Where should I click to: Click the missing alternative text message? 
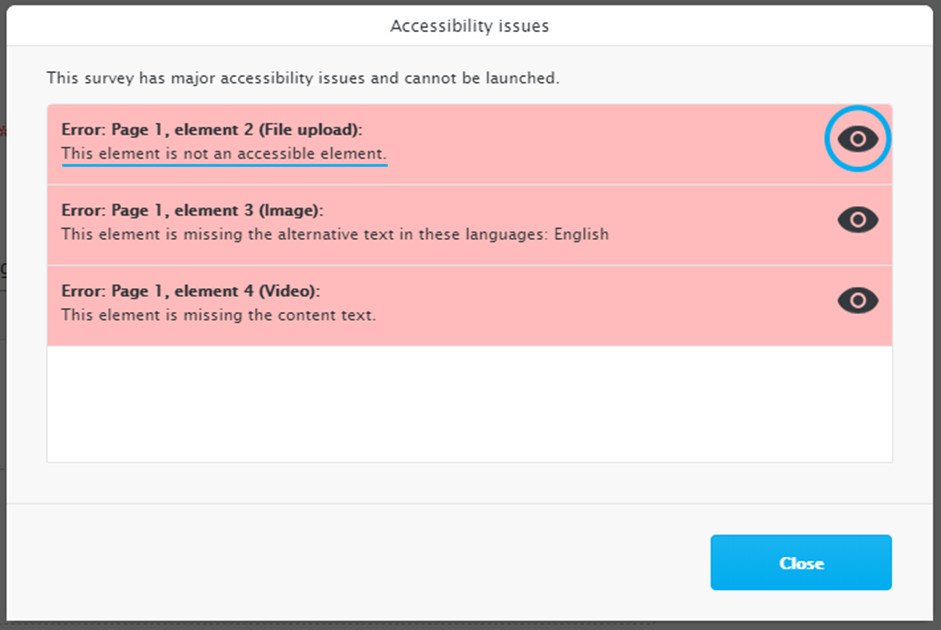click(335, 234)
